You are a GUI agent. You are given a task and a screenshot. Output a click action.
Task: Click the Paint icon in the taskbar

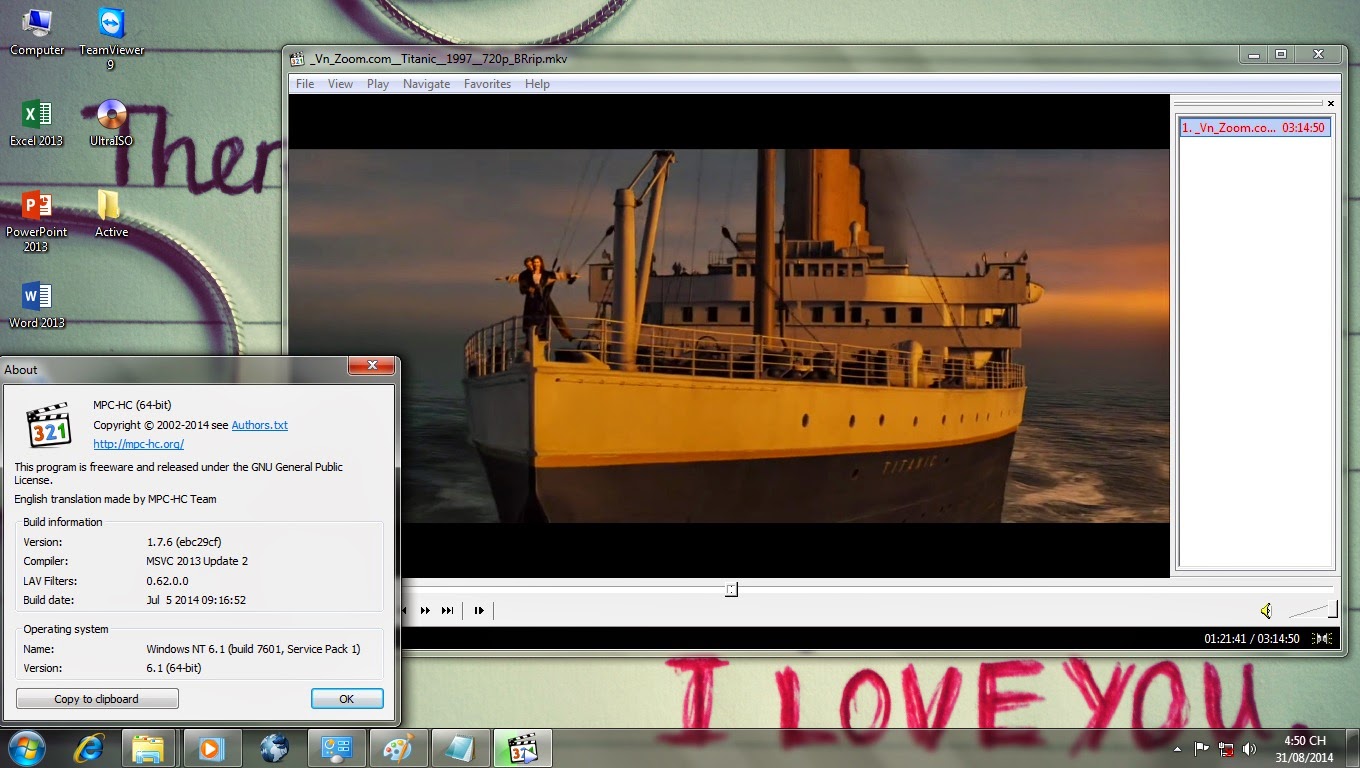397,748
